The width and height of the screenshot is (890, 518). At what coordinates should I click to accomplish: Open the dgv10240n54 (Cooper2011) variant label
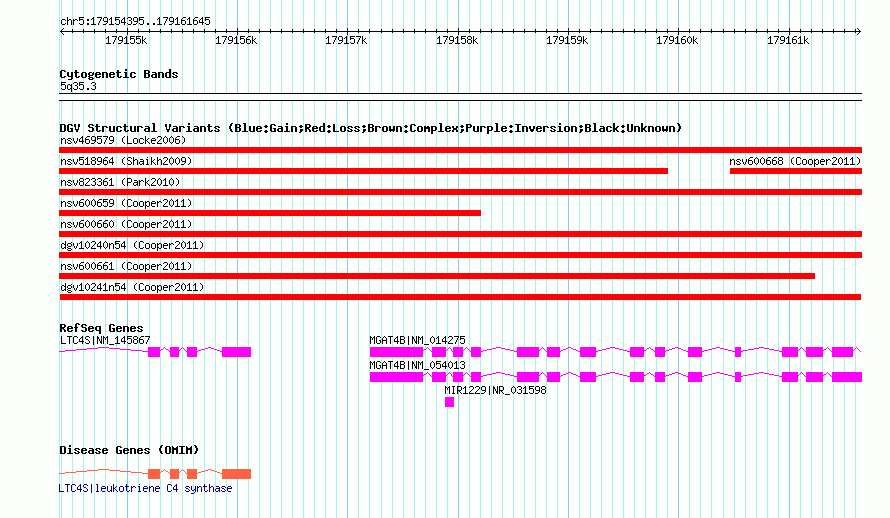pos(132,245)
